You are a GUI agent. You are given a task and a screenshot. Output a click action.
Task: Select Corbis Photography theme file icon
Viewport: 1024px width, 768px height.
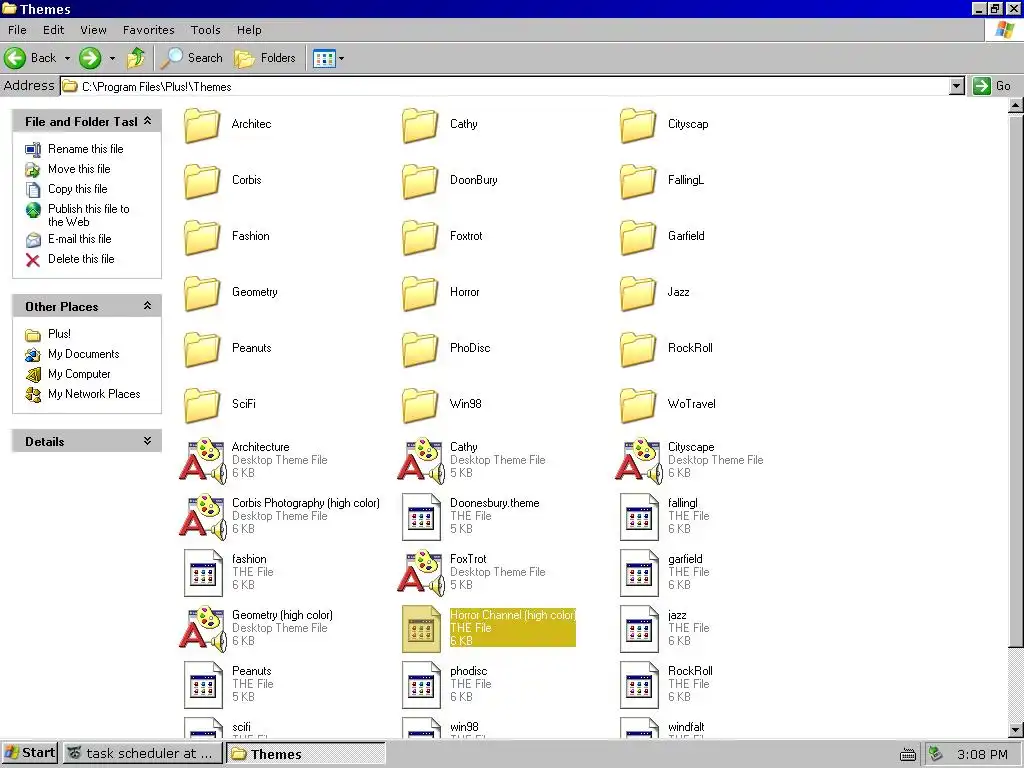point(202,517)
